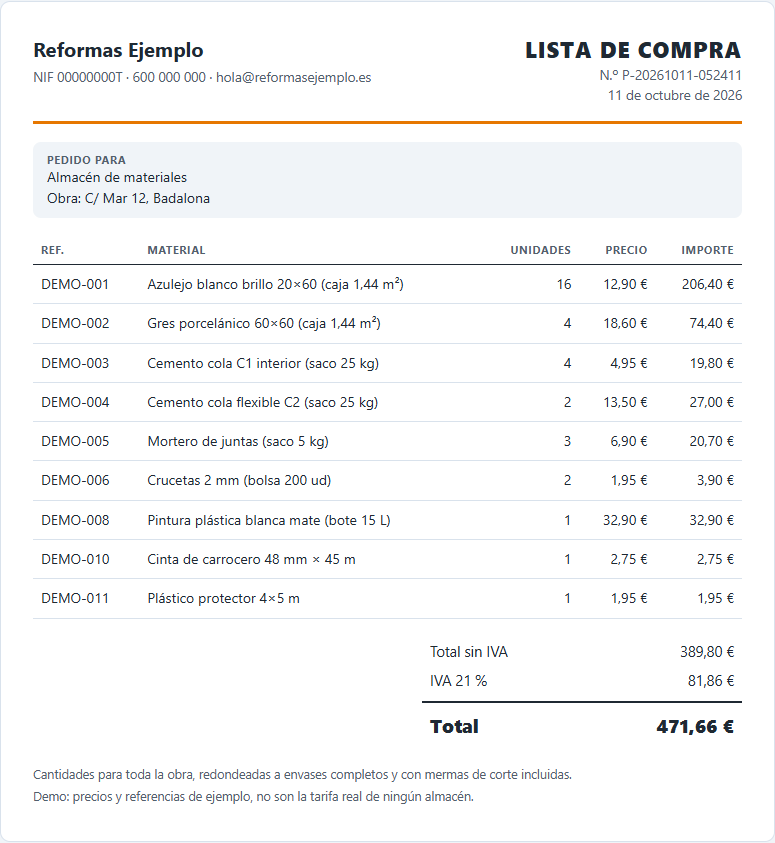Click price 6,90 €
The image size is (775, 843).
point(629,441)
